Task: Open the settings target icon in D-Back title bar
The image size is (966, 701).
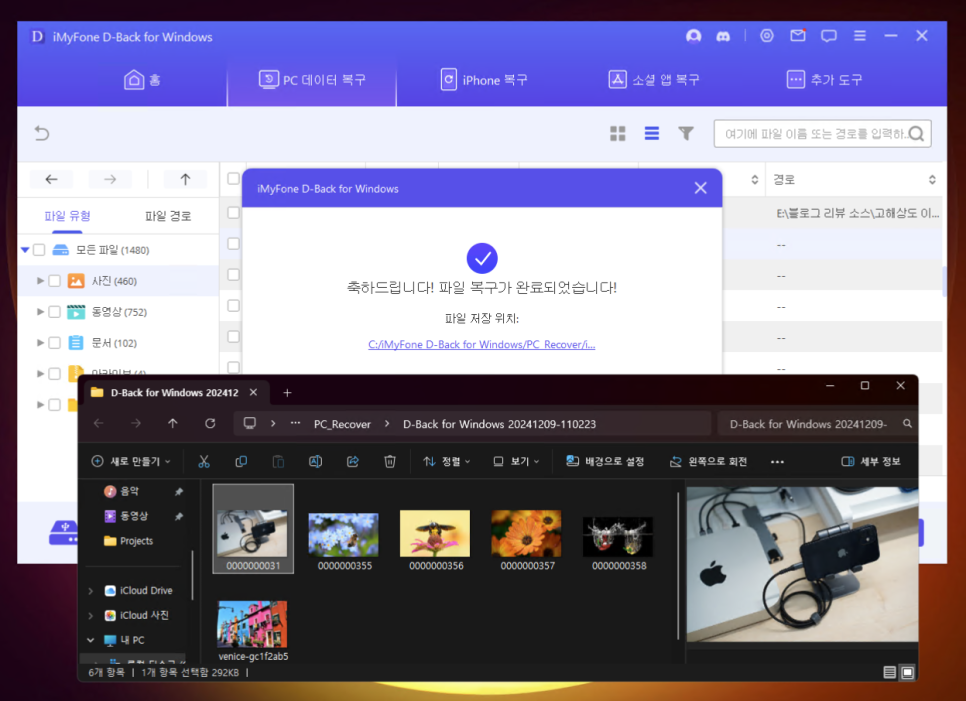Action: pyautogui.click(x=767, y=36)
